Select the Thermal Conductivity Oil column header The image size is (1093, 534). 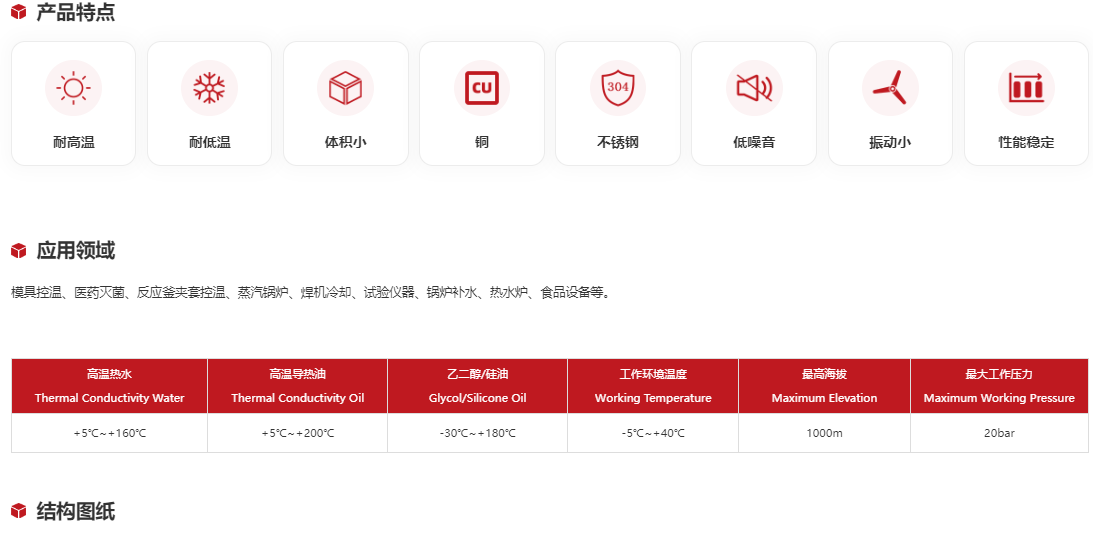(297, 386)
